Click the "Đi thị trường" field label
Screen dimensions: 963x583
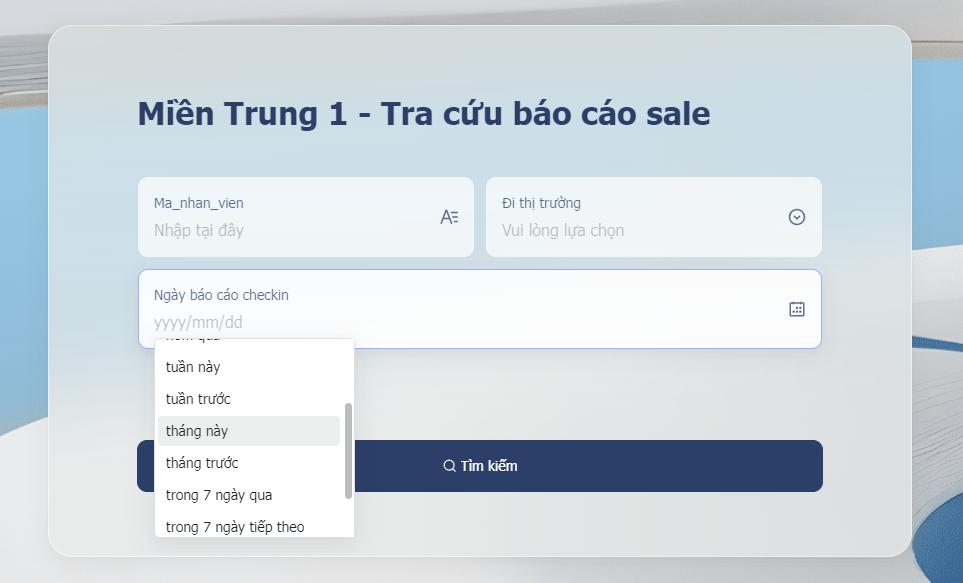point(541,203)
